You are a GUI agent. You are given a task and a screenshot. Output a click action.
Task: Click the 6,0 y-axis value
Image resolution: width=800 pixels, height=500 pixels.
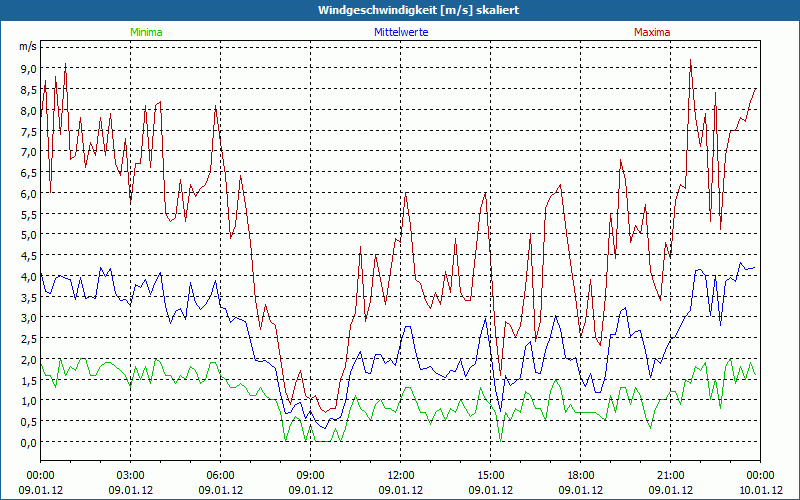tap(29, 193)
